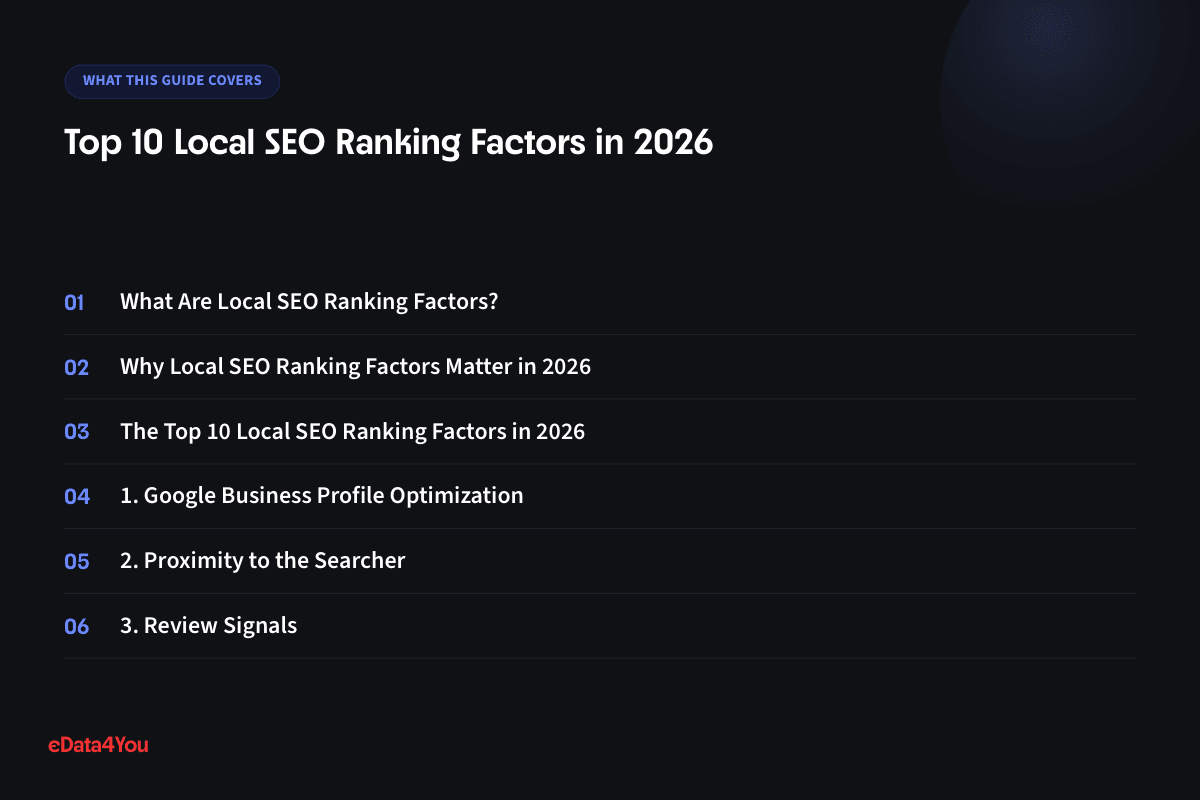Click the 'What This Guide Covers' badge
Image resolution: width=1200 pixels, height=800 pixels.
172,81
